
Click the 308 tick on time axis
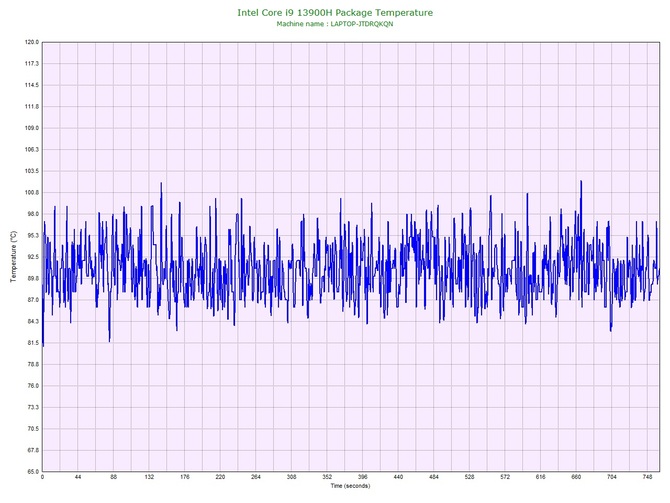291,477
